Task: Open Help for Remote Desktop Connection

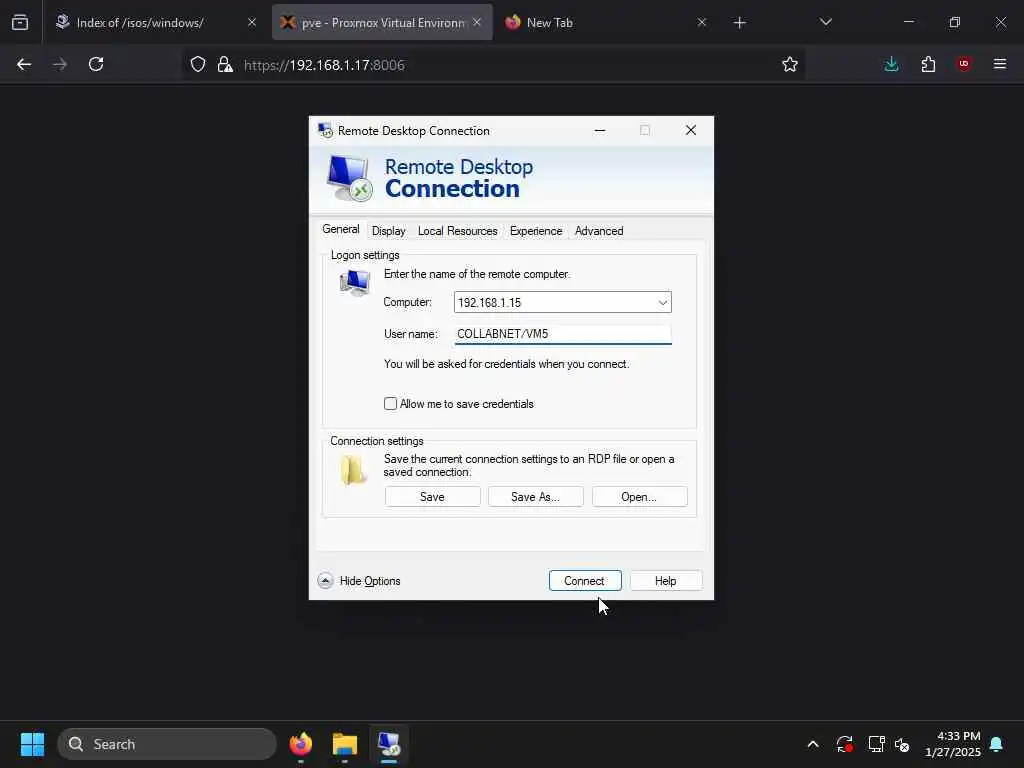Action: click(665, 581)
